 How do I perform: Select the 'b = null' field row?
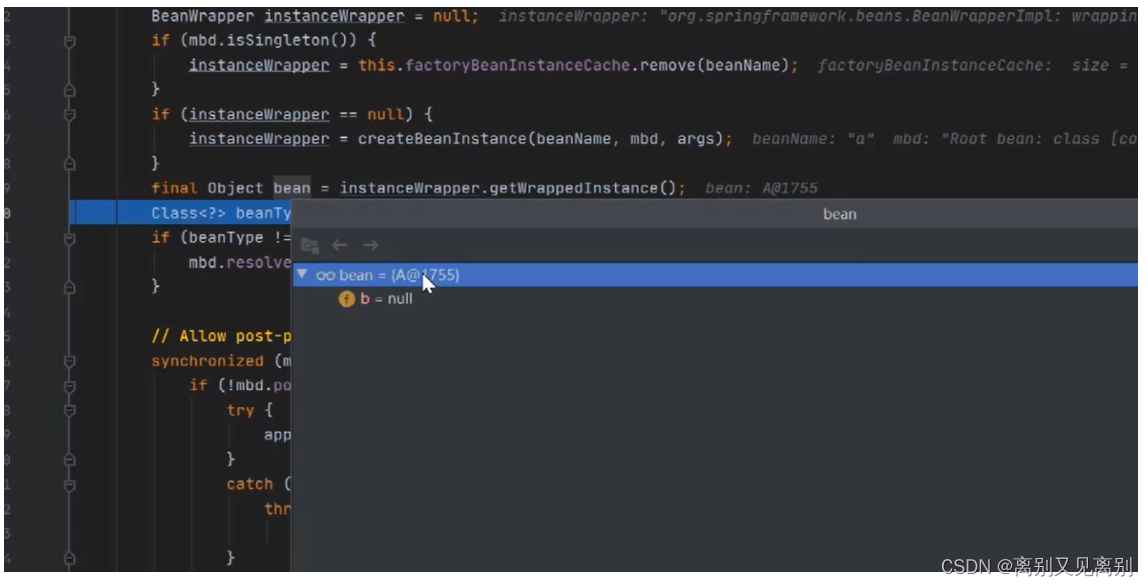pyautogui.click(x=715, y=299)
